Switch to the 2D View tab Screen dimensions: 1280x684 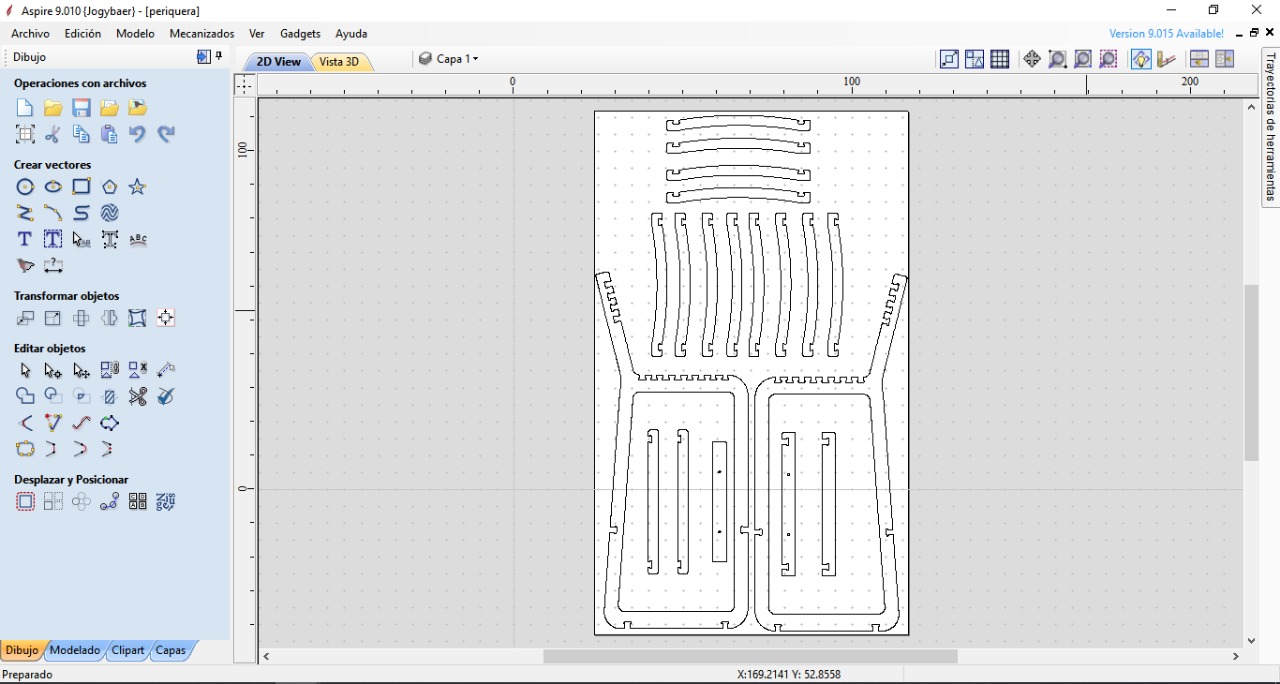(x=278, y=62)
